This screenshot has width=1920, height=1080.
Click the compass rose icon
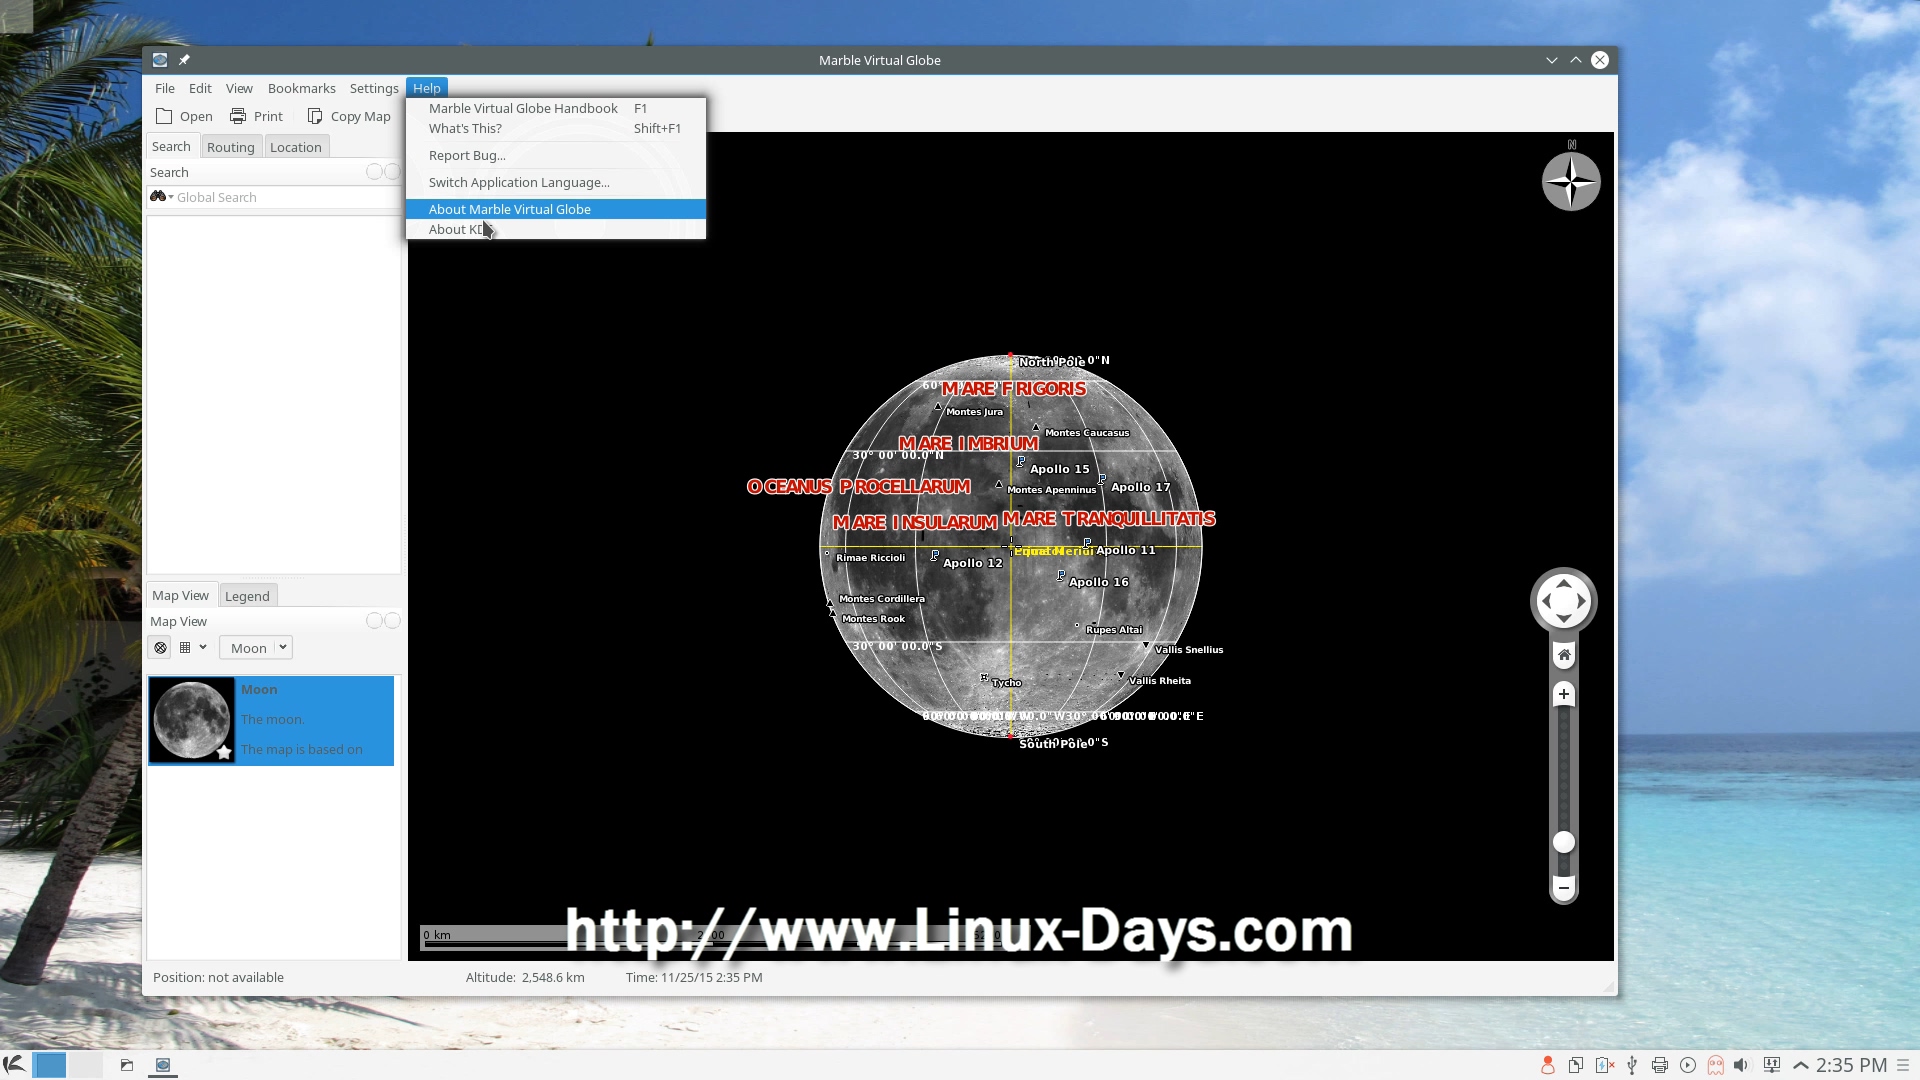click(x=1571, y=182)
